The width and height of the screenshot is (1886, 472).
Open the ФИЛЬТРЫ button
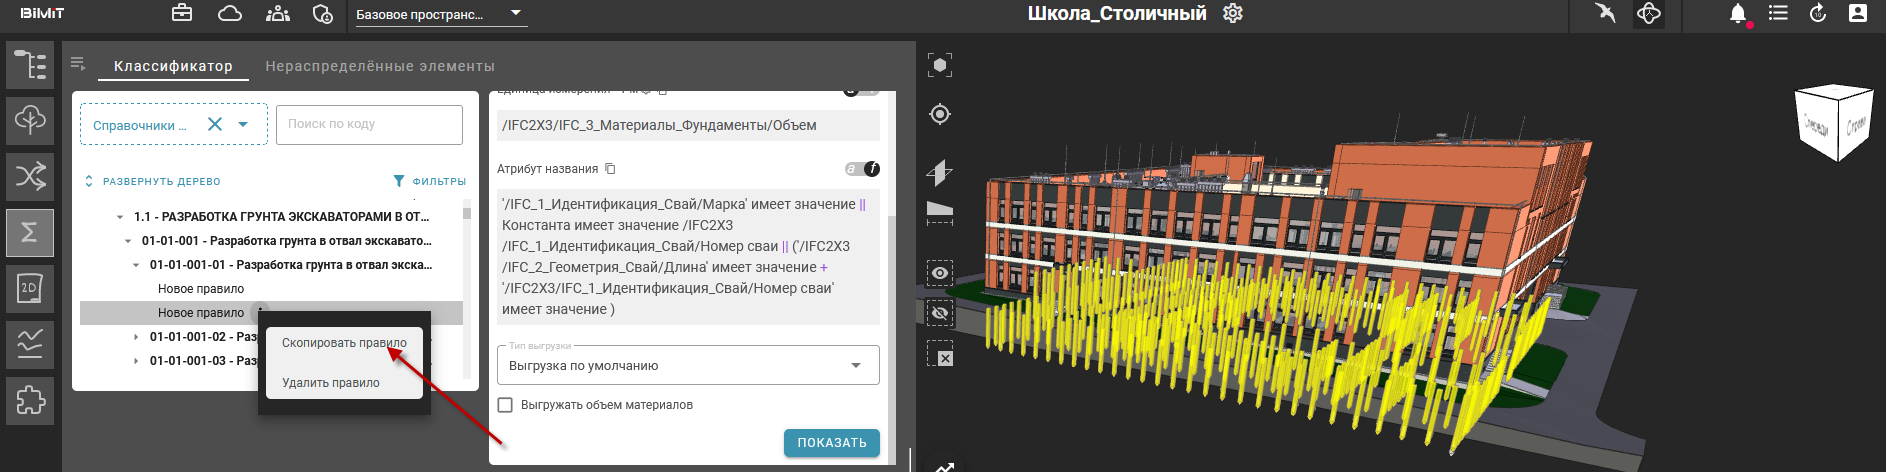pos(430,181)
